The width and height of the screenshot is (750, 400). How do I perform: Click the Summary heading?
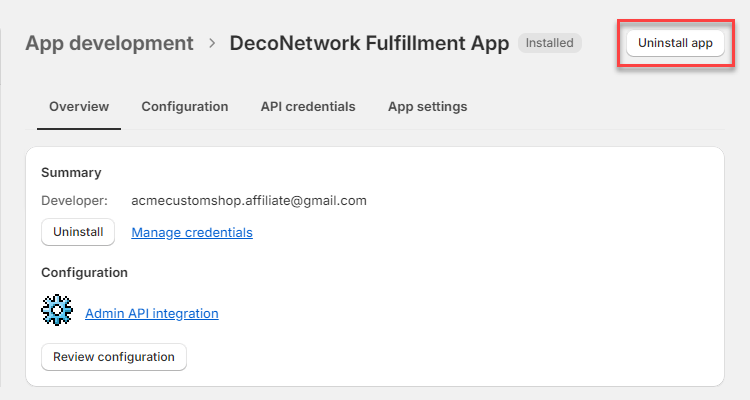[x=71, y=172]
